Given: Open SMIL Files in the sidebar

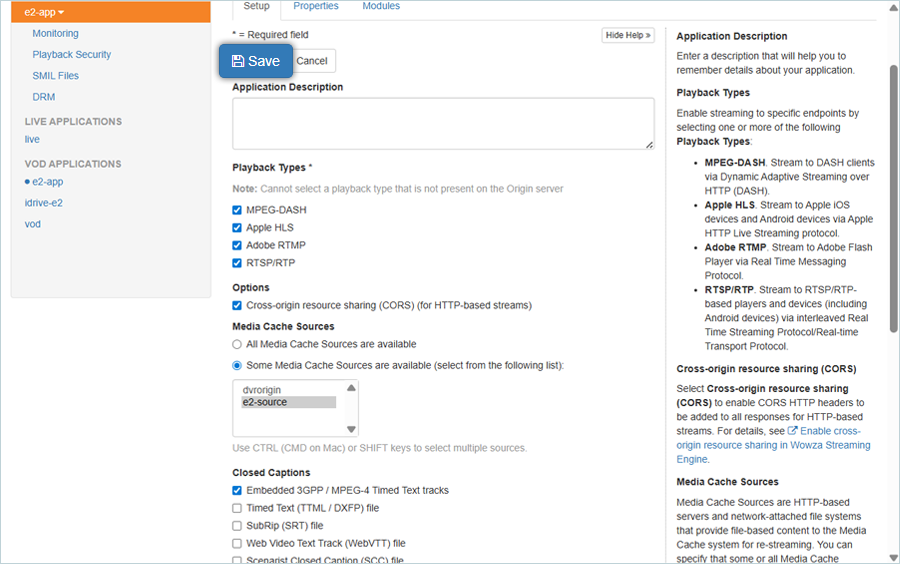Looking at the screenshot, I should click(x=56, y=76).
